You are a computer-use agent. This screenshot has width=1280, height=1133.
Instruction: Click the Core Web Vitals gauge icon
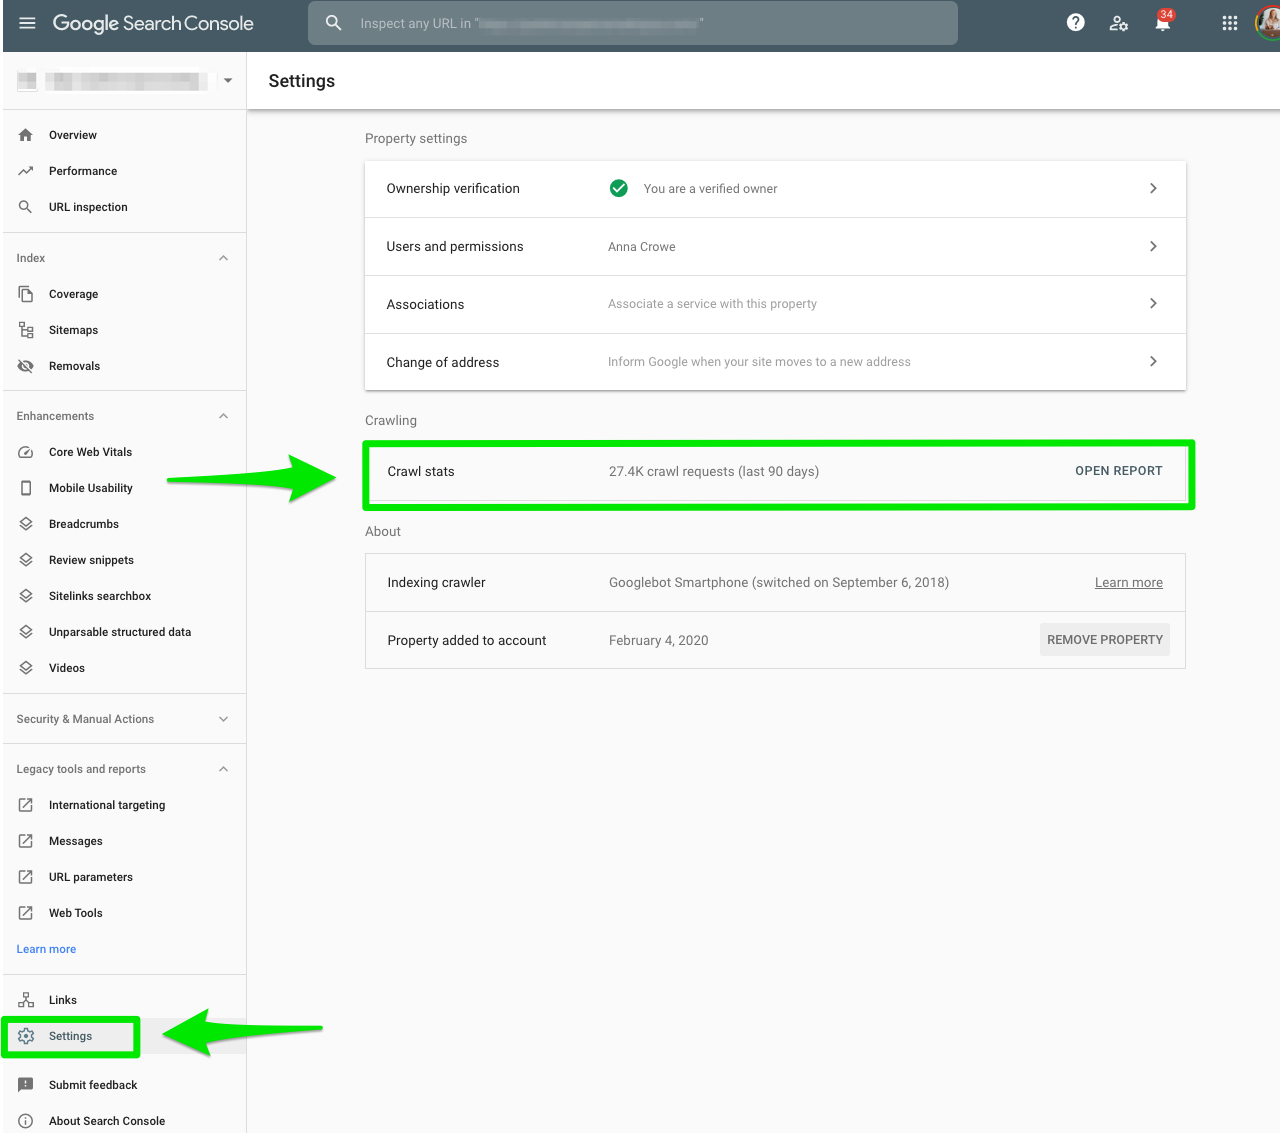point(26,452)
